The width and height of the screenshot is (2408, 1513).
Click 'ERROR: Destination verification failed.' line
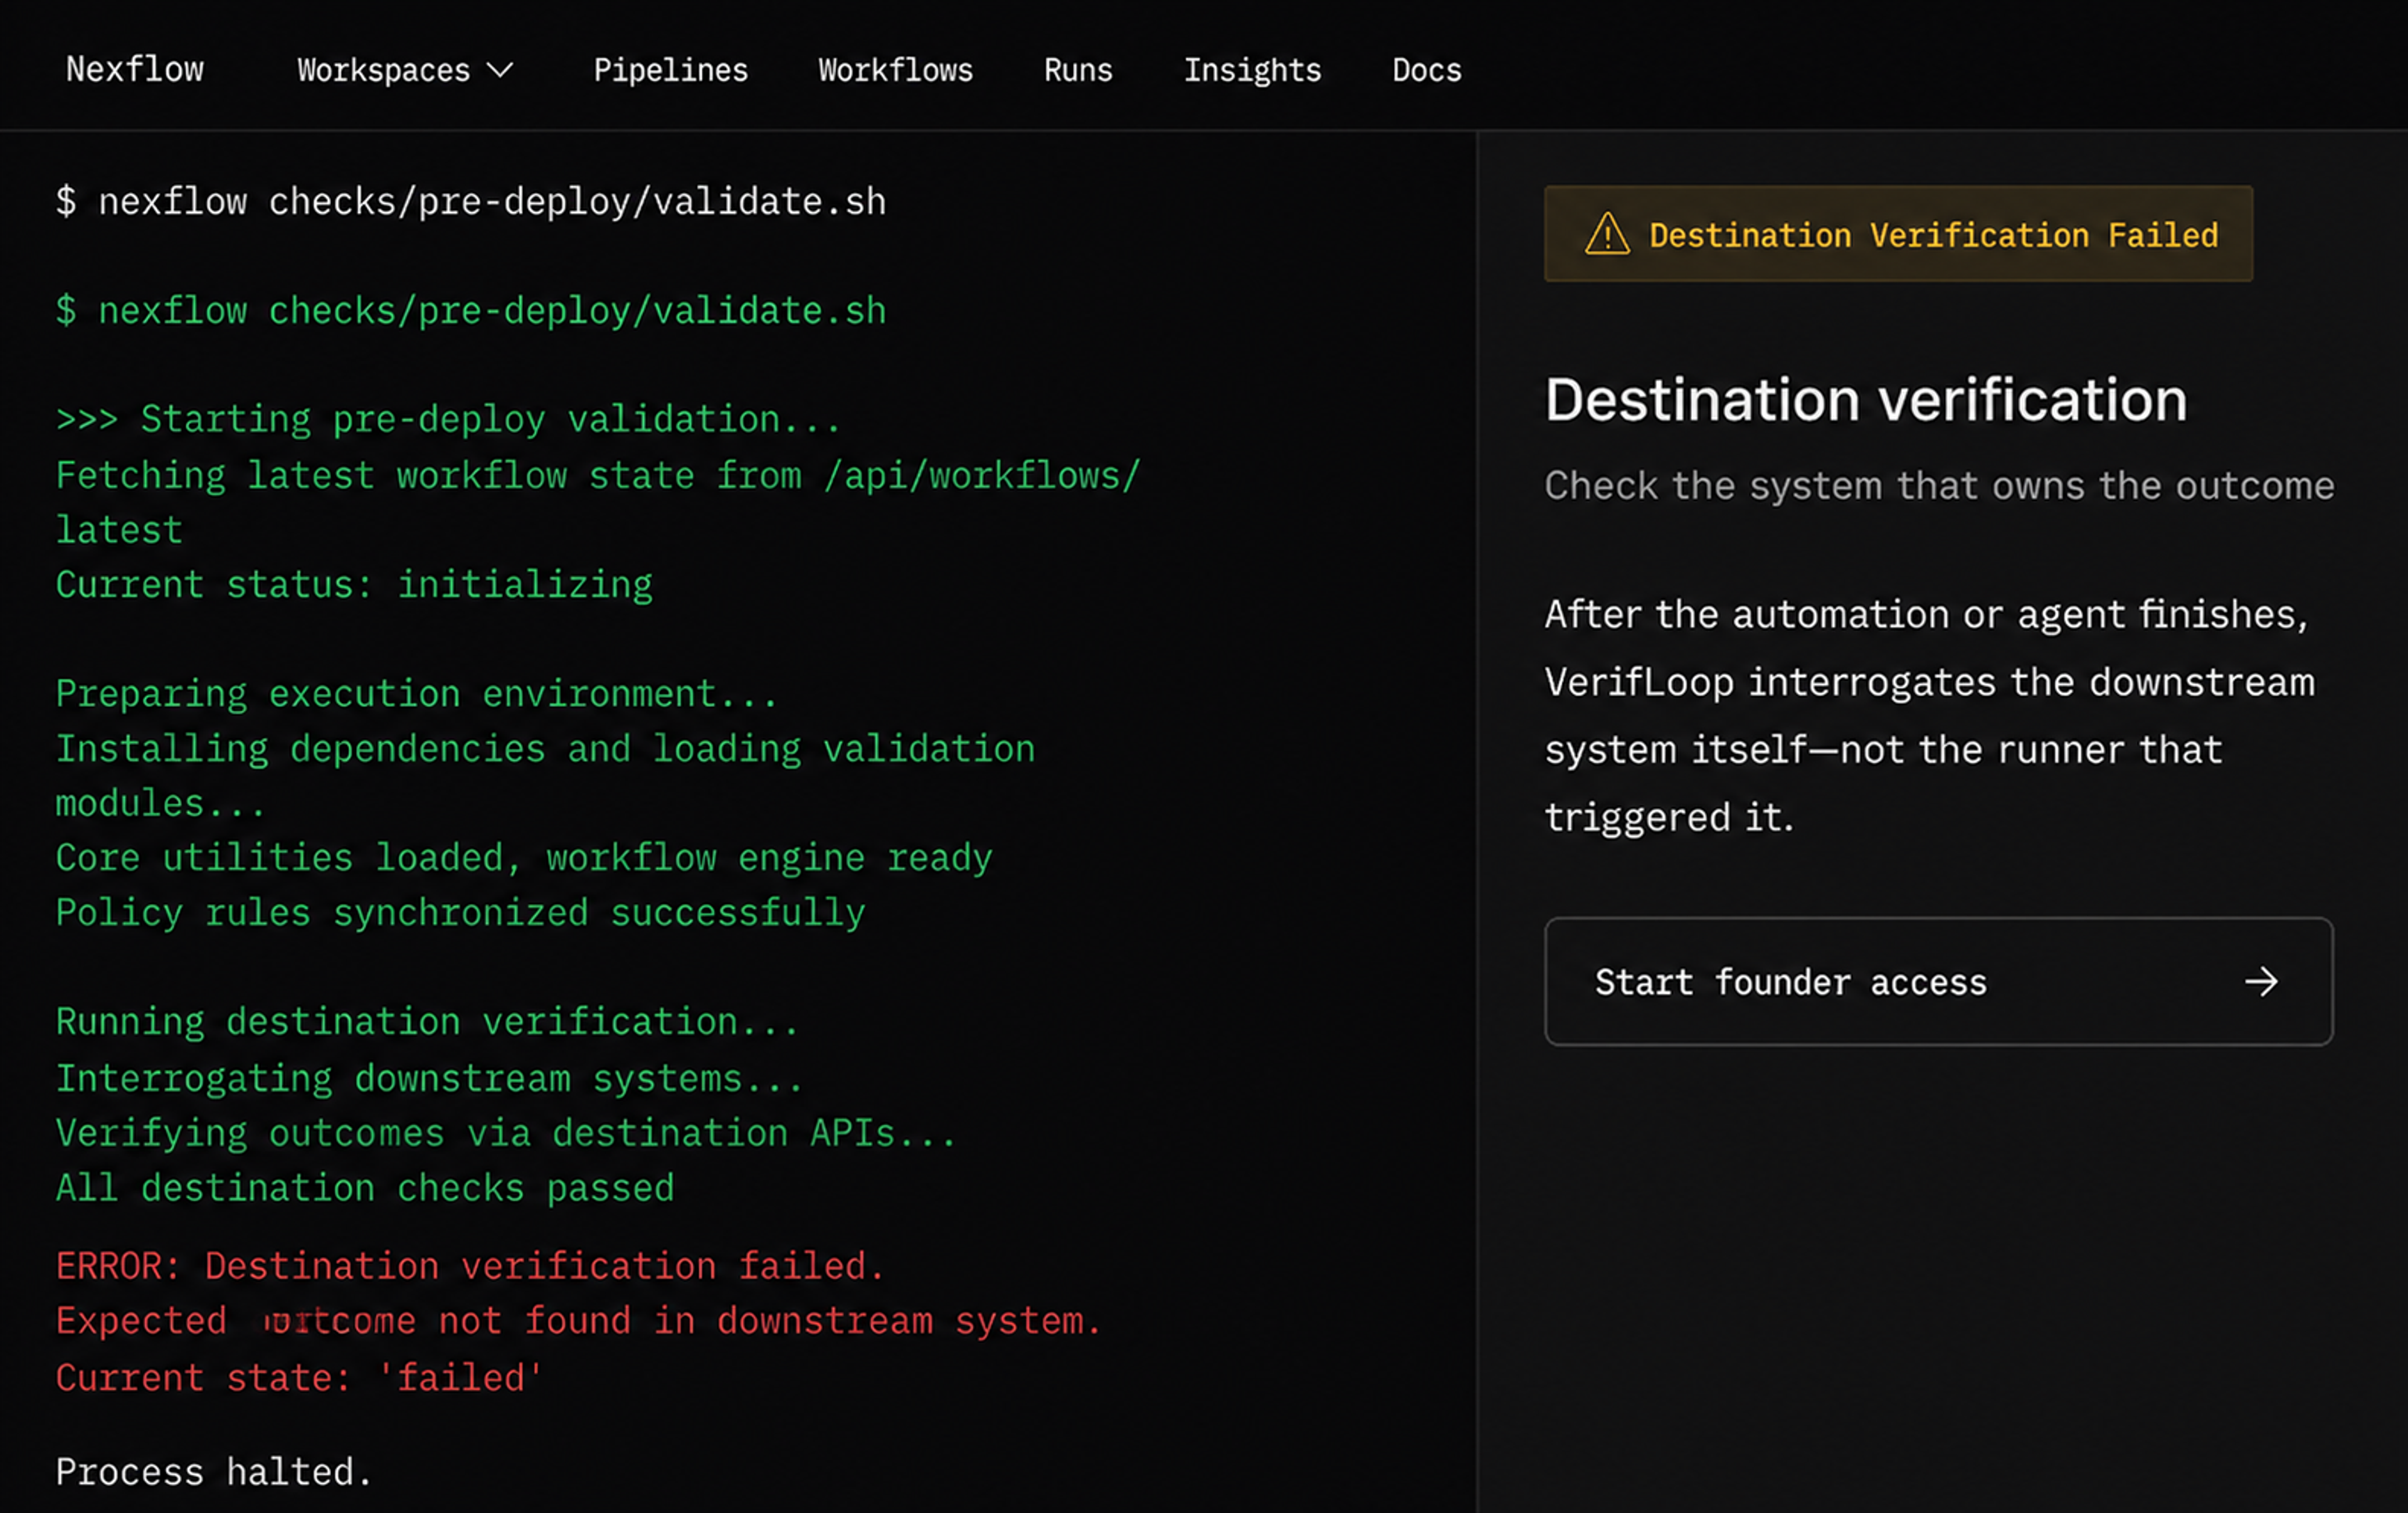(x=470, y=1266)
